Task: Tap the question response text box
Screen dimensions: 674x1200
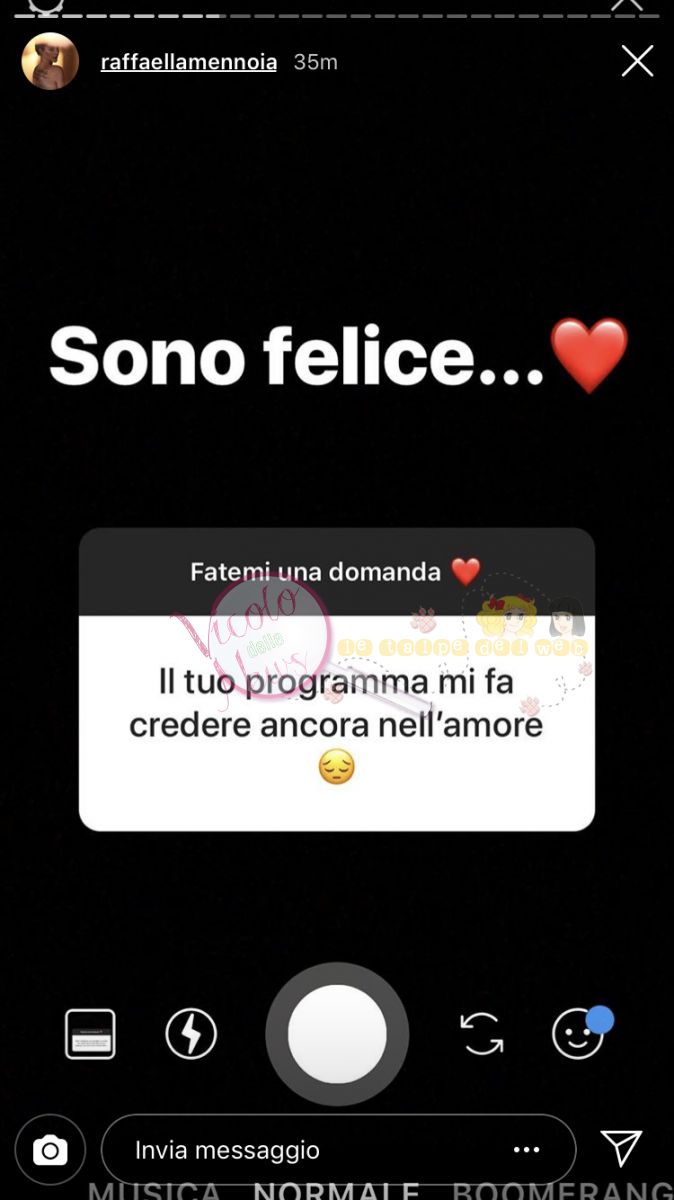Action: click(x=337, y=723)
